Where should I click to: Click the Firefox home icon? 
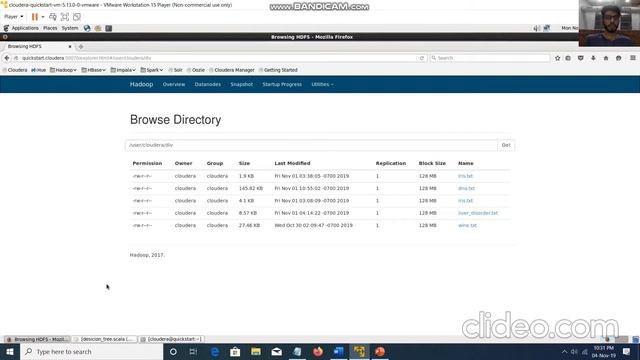click(606, 58)
